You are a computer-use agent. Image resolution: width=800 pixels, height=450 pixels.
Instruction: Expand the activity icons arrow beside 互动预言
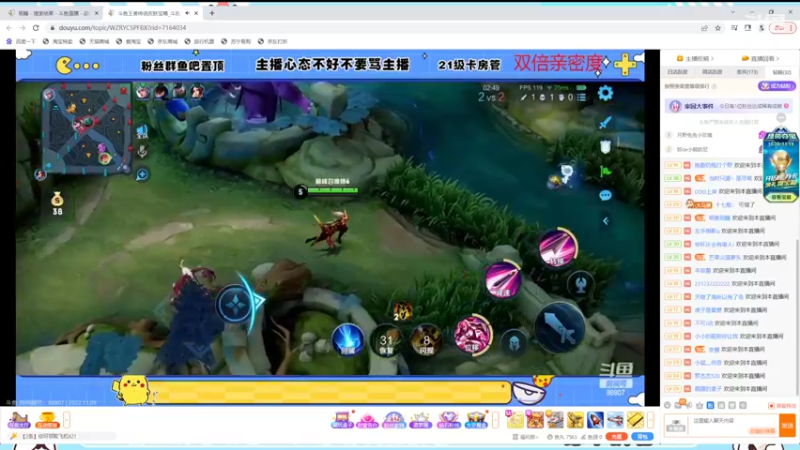pos(67,420)
